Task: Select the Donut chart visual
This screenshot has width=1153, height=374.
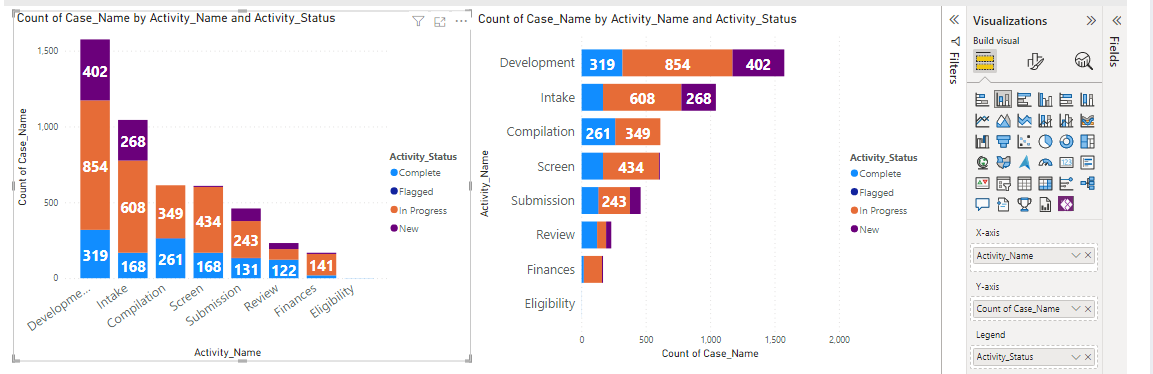Action: 1065,141
